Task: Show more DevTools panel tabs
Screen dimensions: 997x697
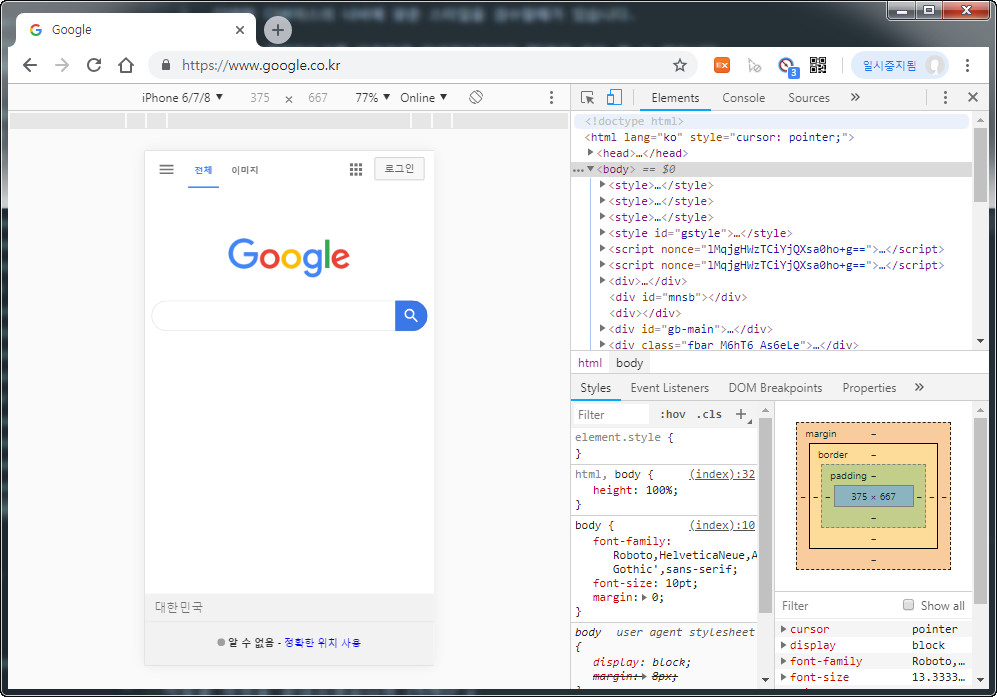Action: coord(855,97)
